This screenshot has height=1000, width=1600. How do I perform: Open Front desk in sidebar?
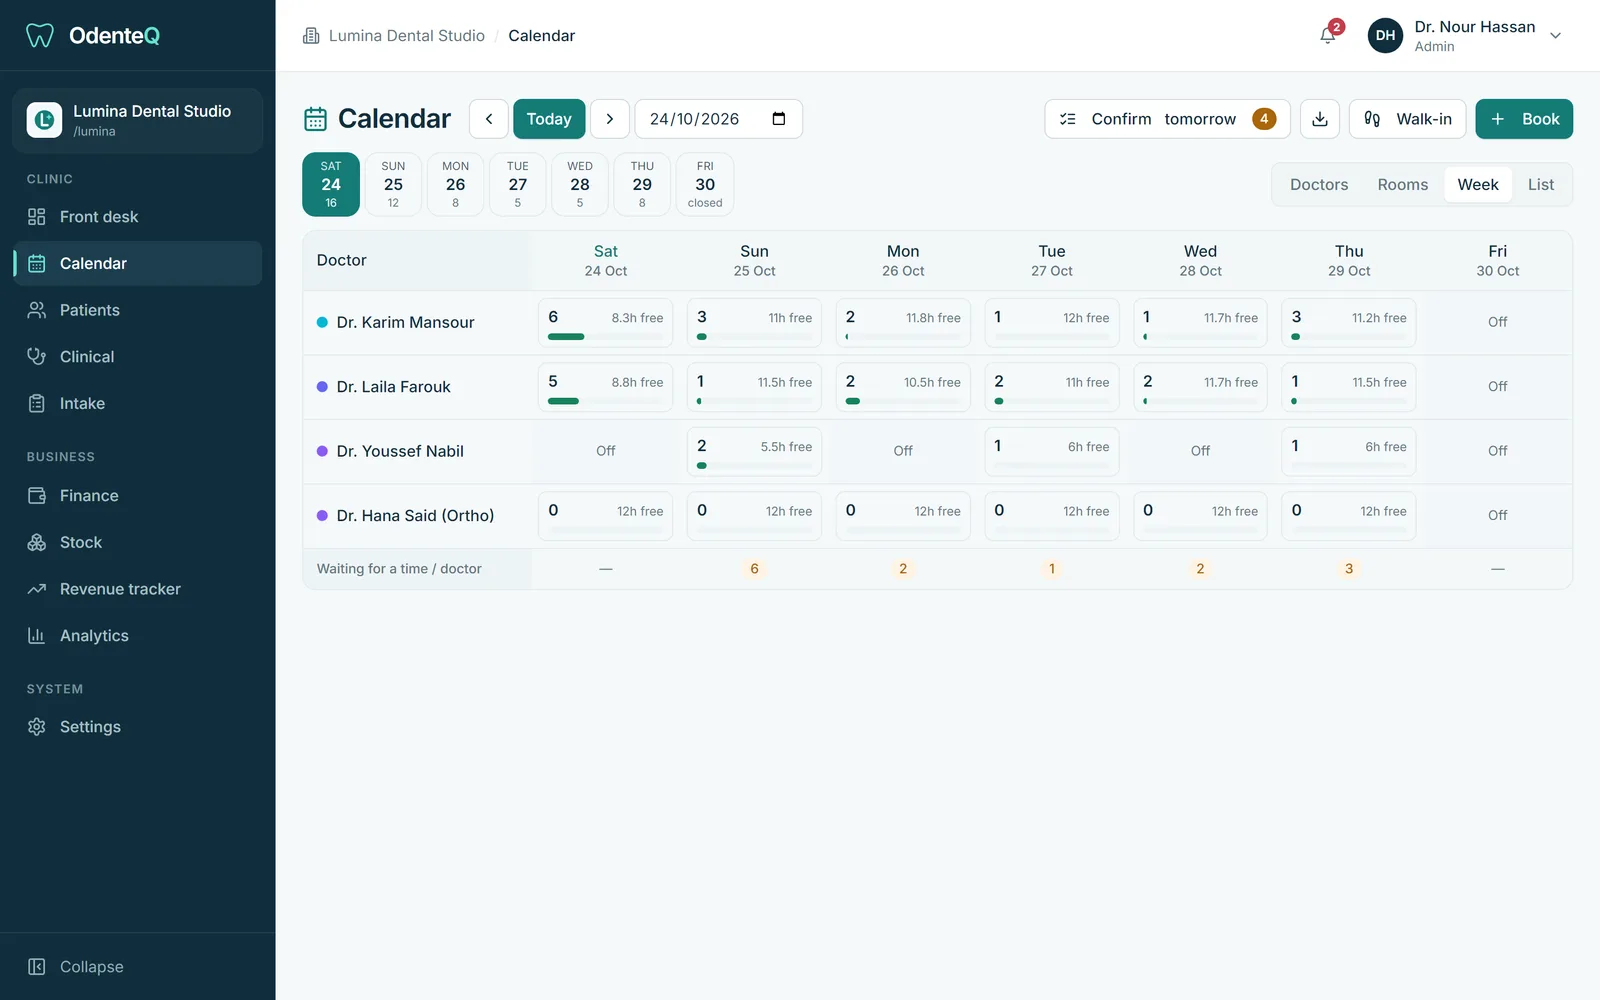point(138,217)
